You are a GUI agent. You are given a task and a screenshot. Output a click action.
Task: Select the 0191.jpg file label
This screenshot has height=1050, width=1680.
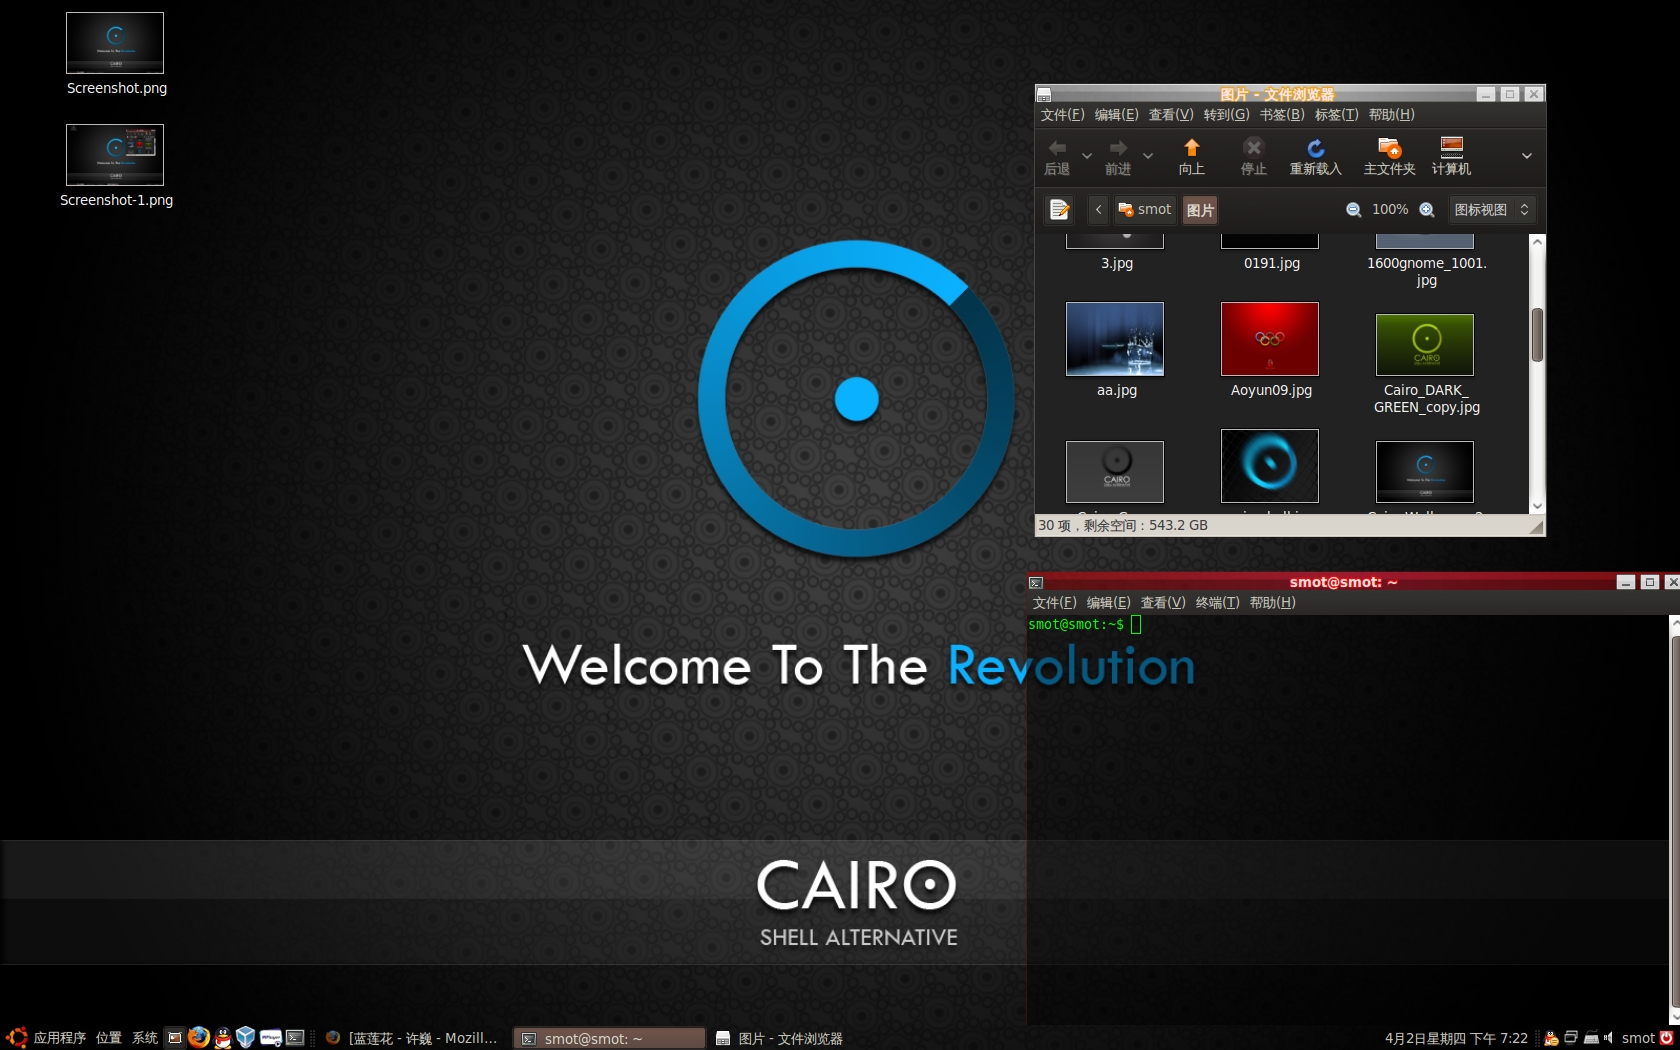point(1272,263)
